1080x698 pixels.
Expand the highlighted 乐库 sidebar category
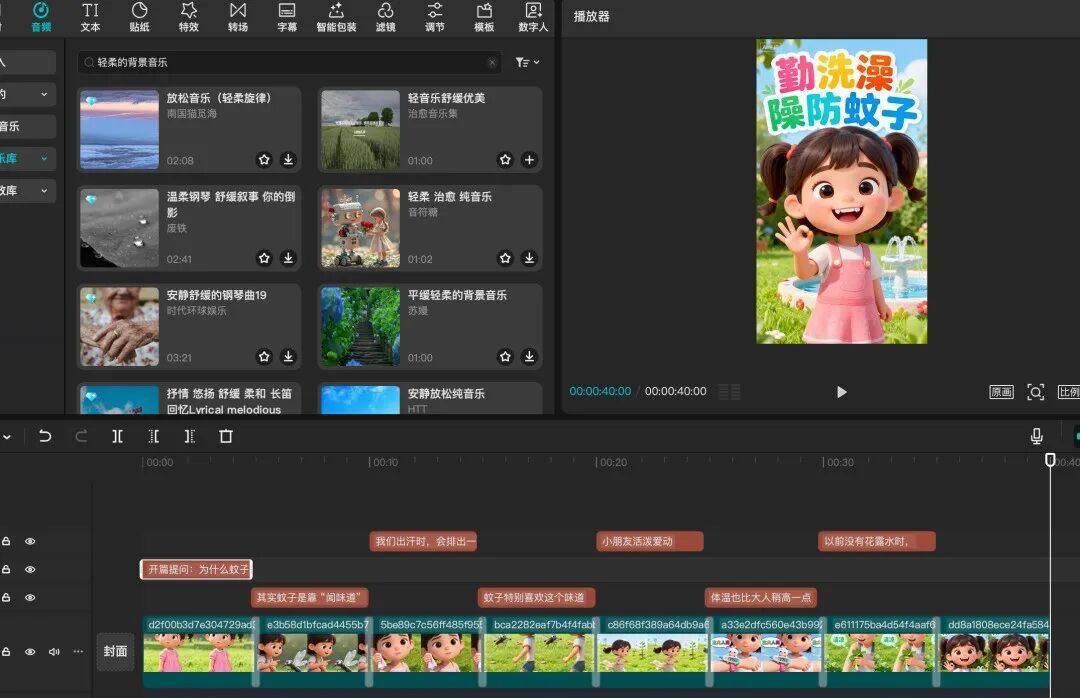coord(44,158)
